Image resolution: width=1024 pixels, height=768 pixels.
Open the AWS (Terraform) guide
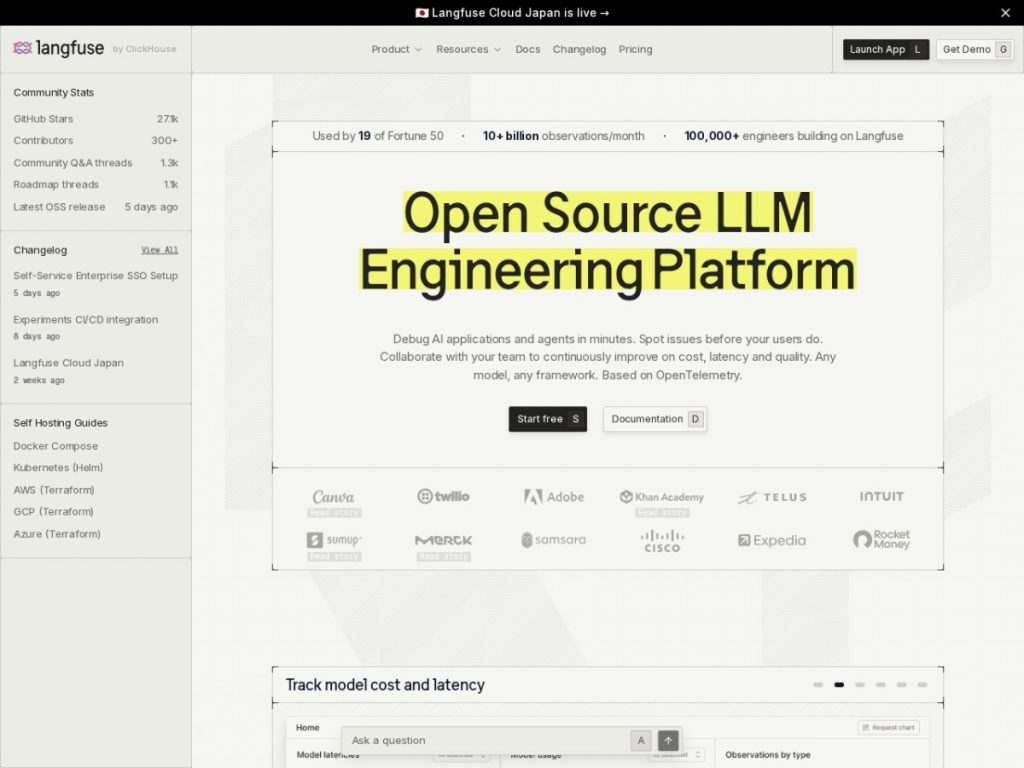pos(54,490)
